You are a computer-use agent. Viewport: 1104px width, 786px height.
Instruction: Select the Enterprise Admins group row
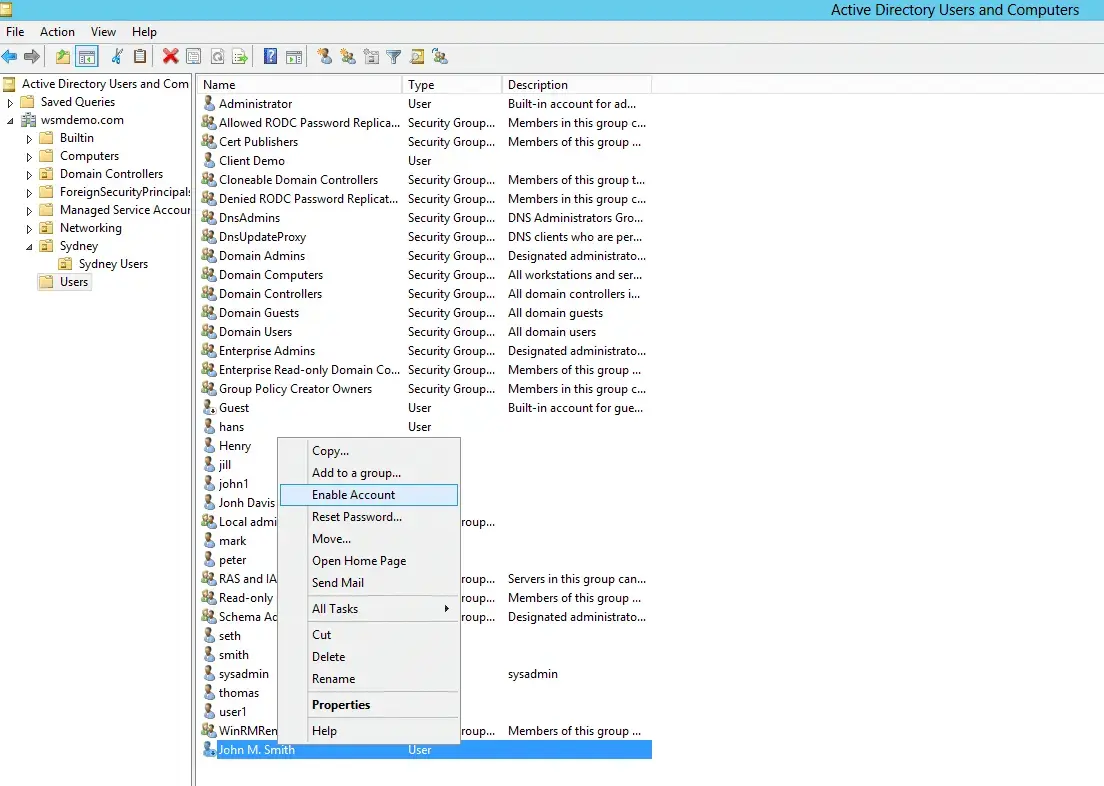(x=425, y=351)
